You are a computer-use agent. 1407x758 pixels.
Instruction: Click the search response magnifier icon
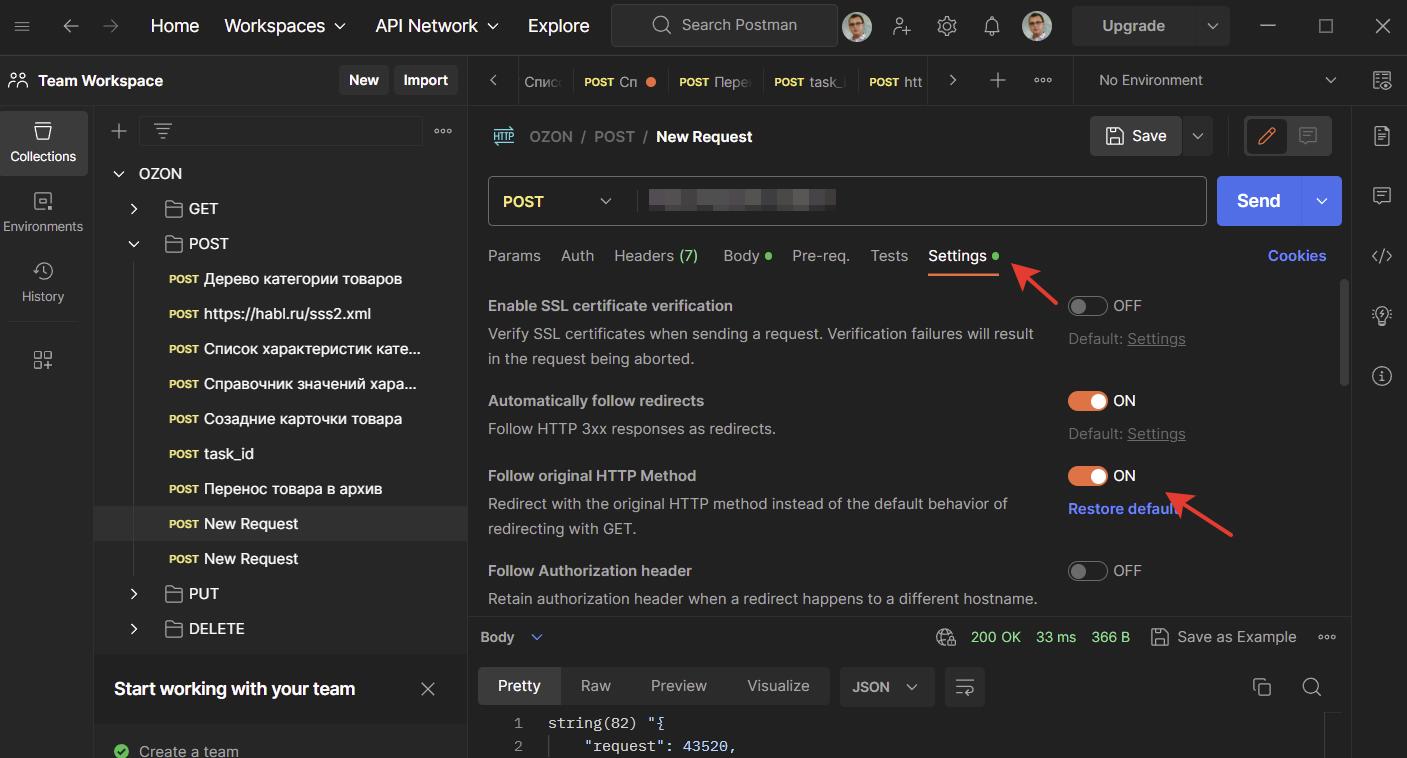1312,686
